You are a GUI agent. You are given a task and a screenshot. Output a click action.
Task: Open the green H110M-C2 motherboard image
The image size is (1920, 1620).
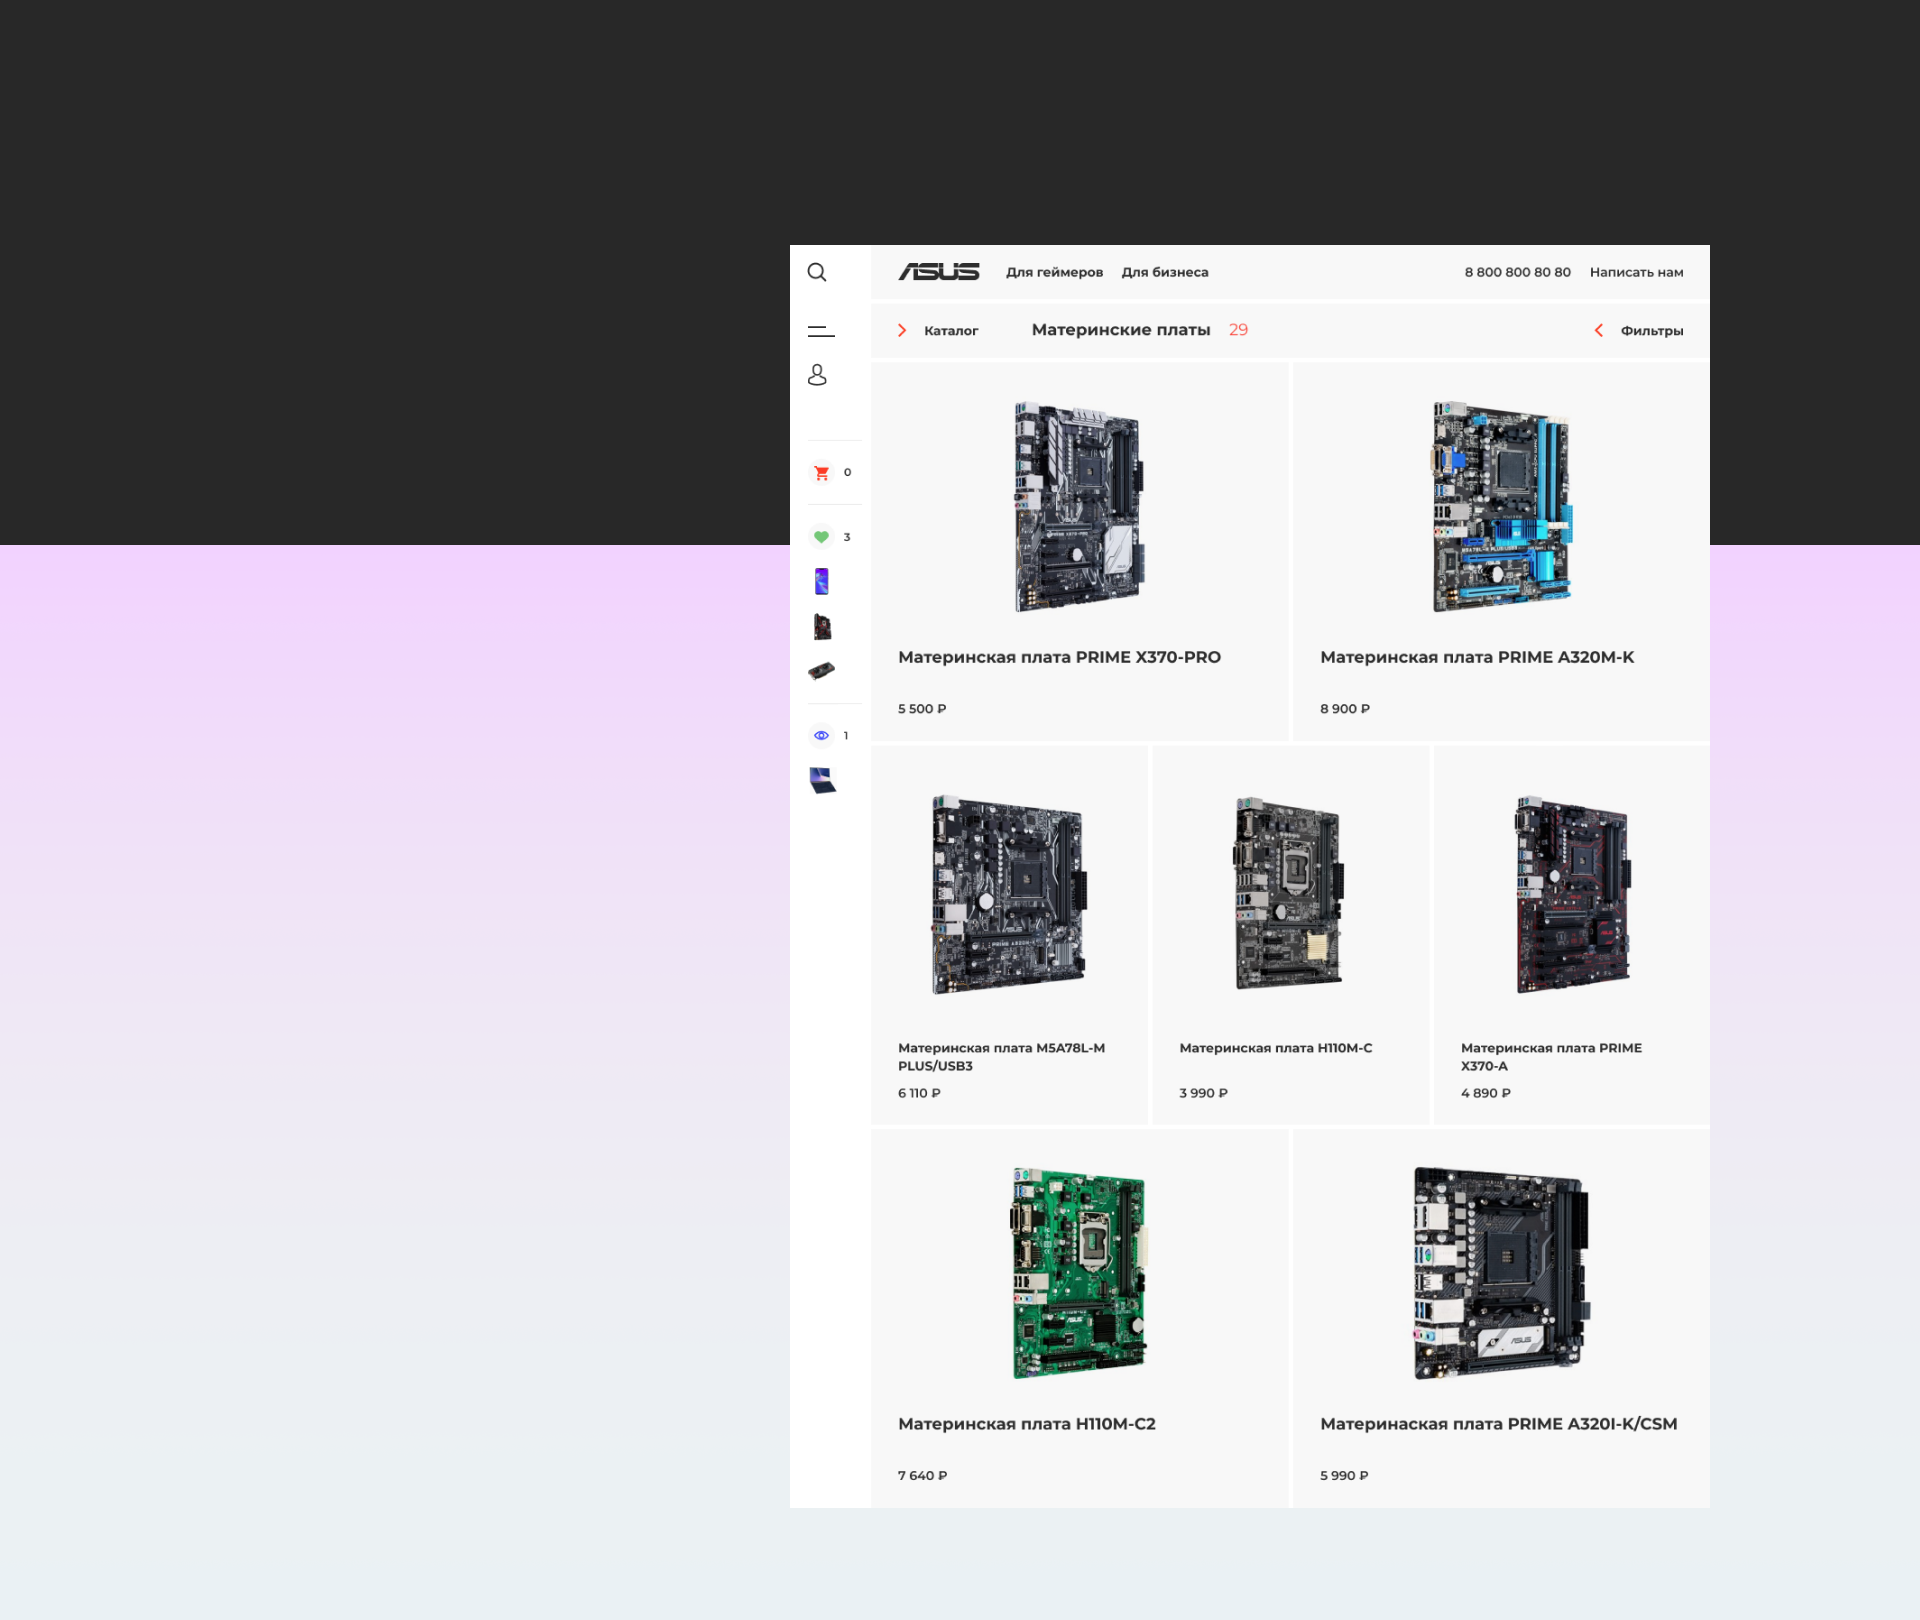pyautogui.click(x=1078, y=1273)
